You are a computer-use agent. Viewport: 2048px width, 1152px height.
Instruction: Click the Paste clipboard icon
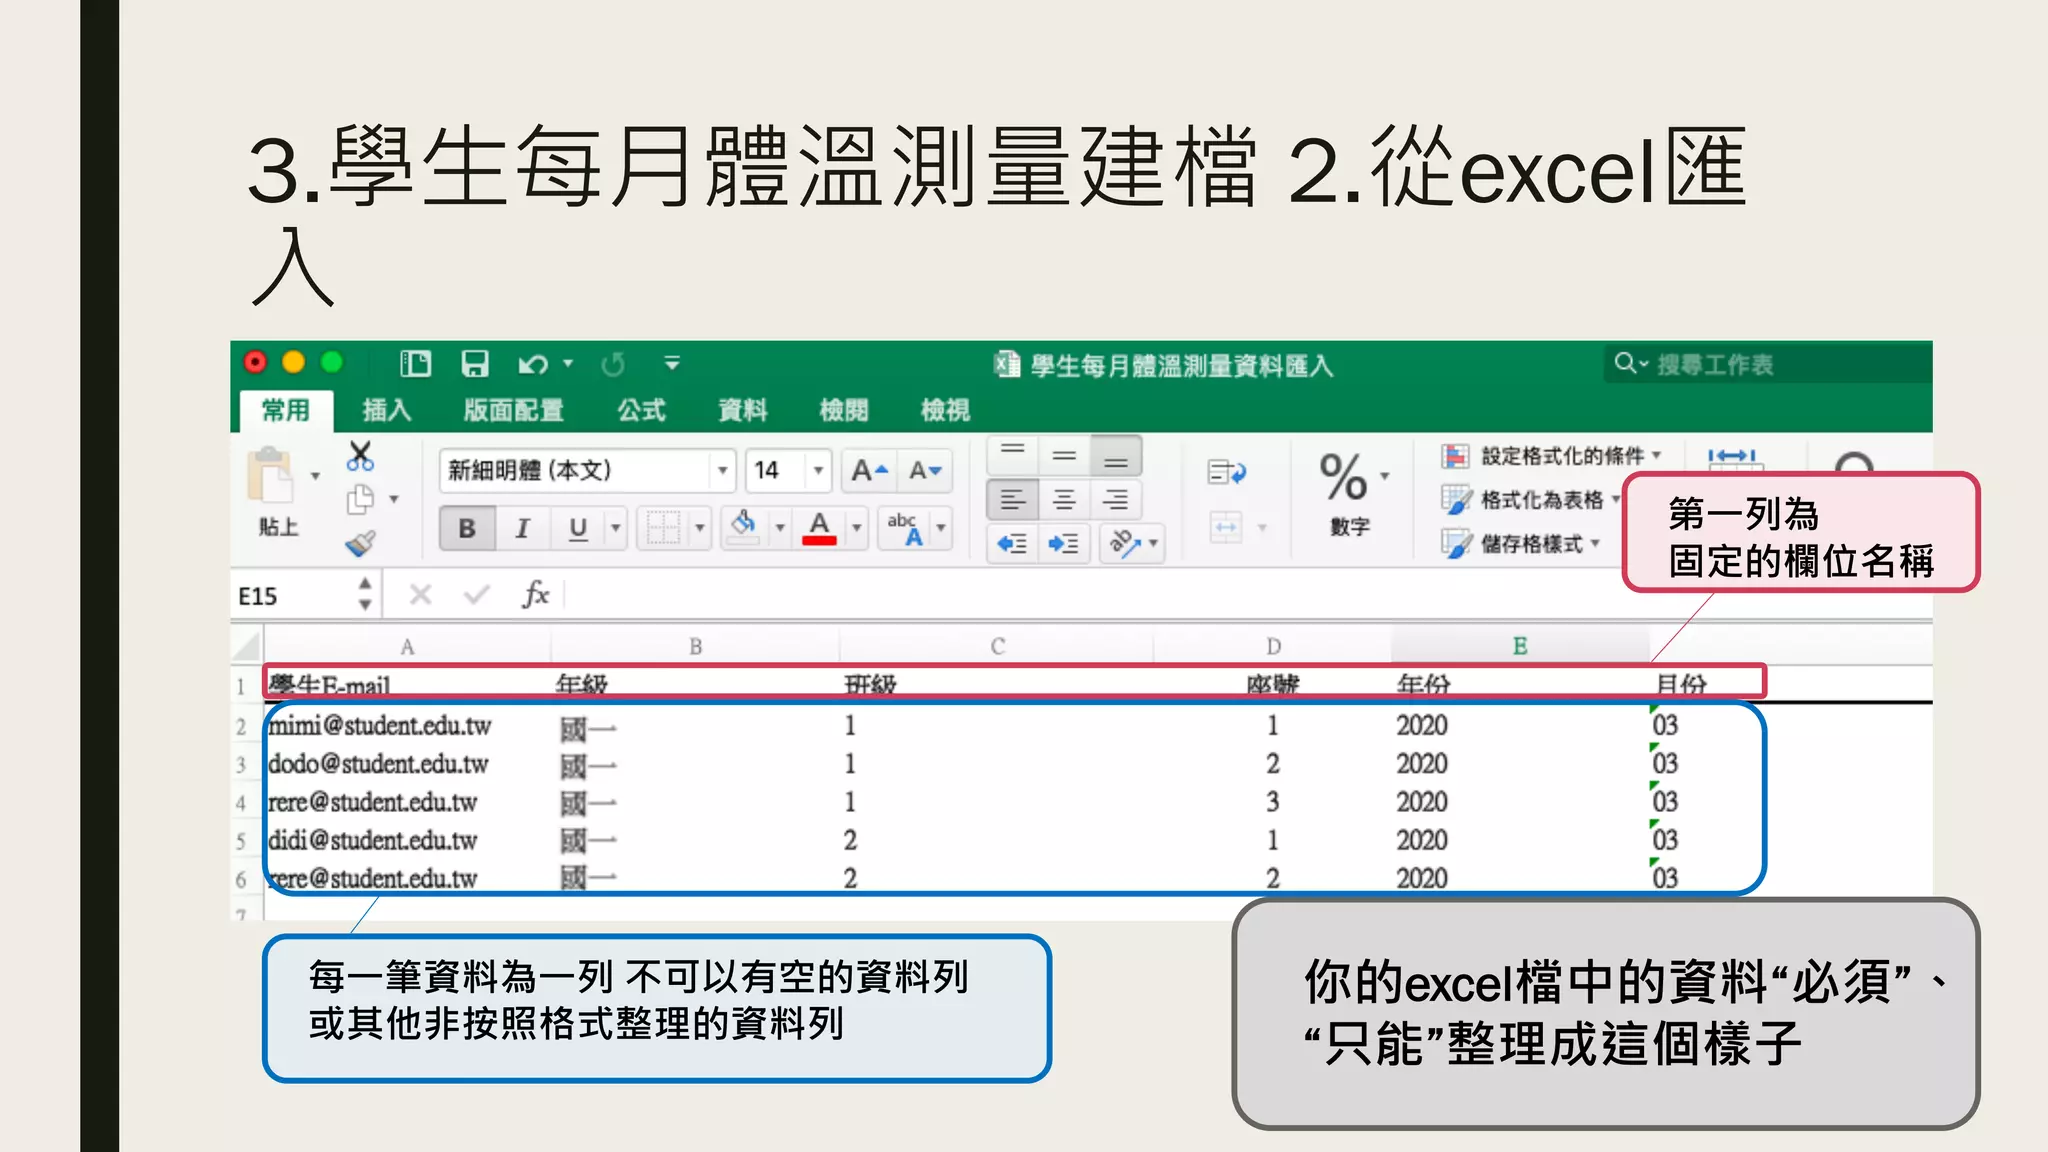[272, 476]
